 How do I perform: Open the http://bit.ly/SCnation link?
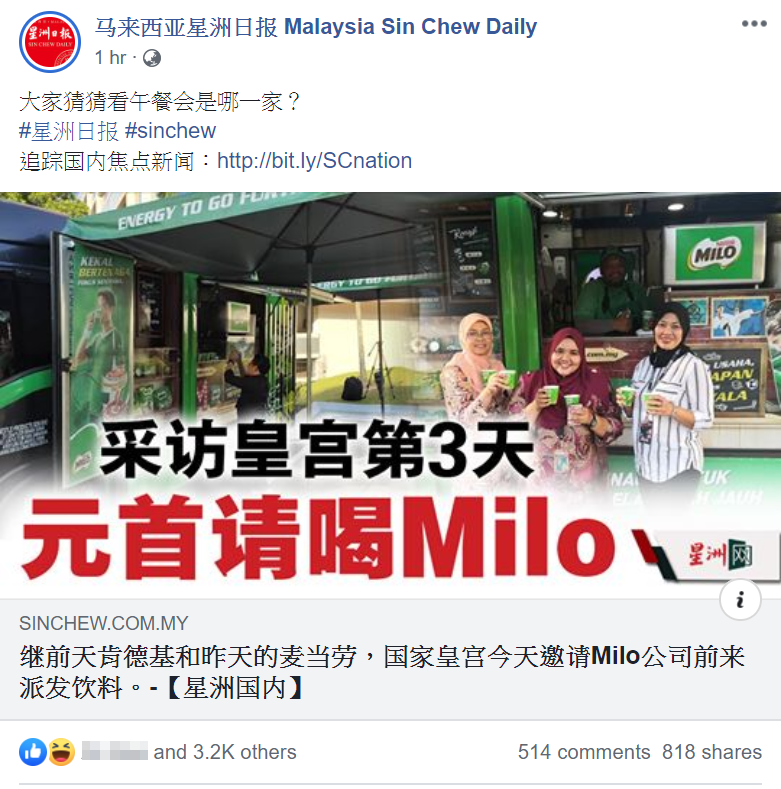(x=315, y=161)
